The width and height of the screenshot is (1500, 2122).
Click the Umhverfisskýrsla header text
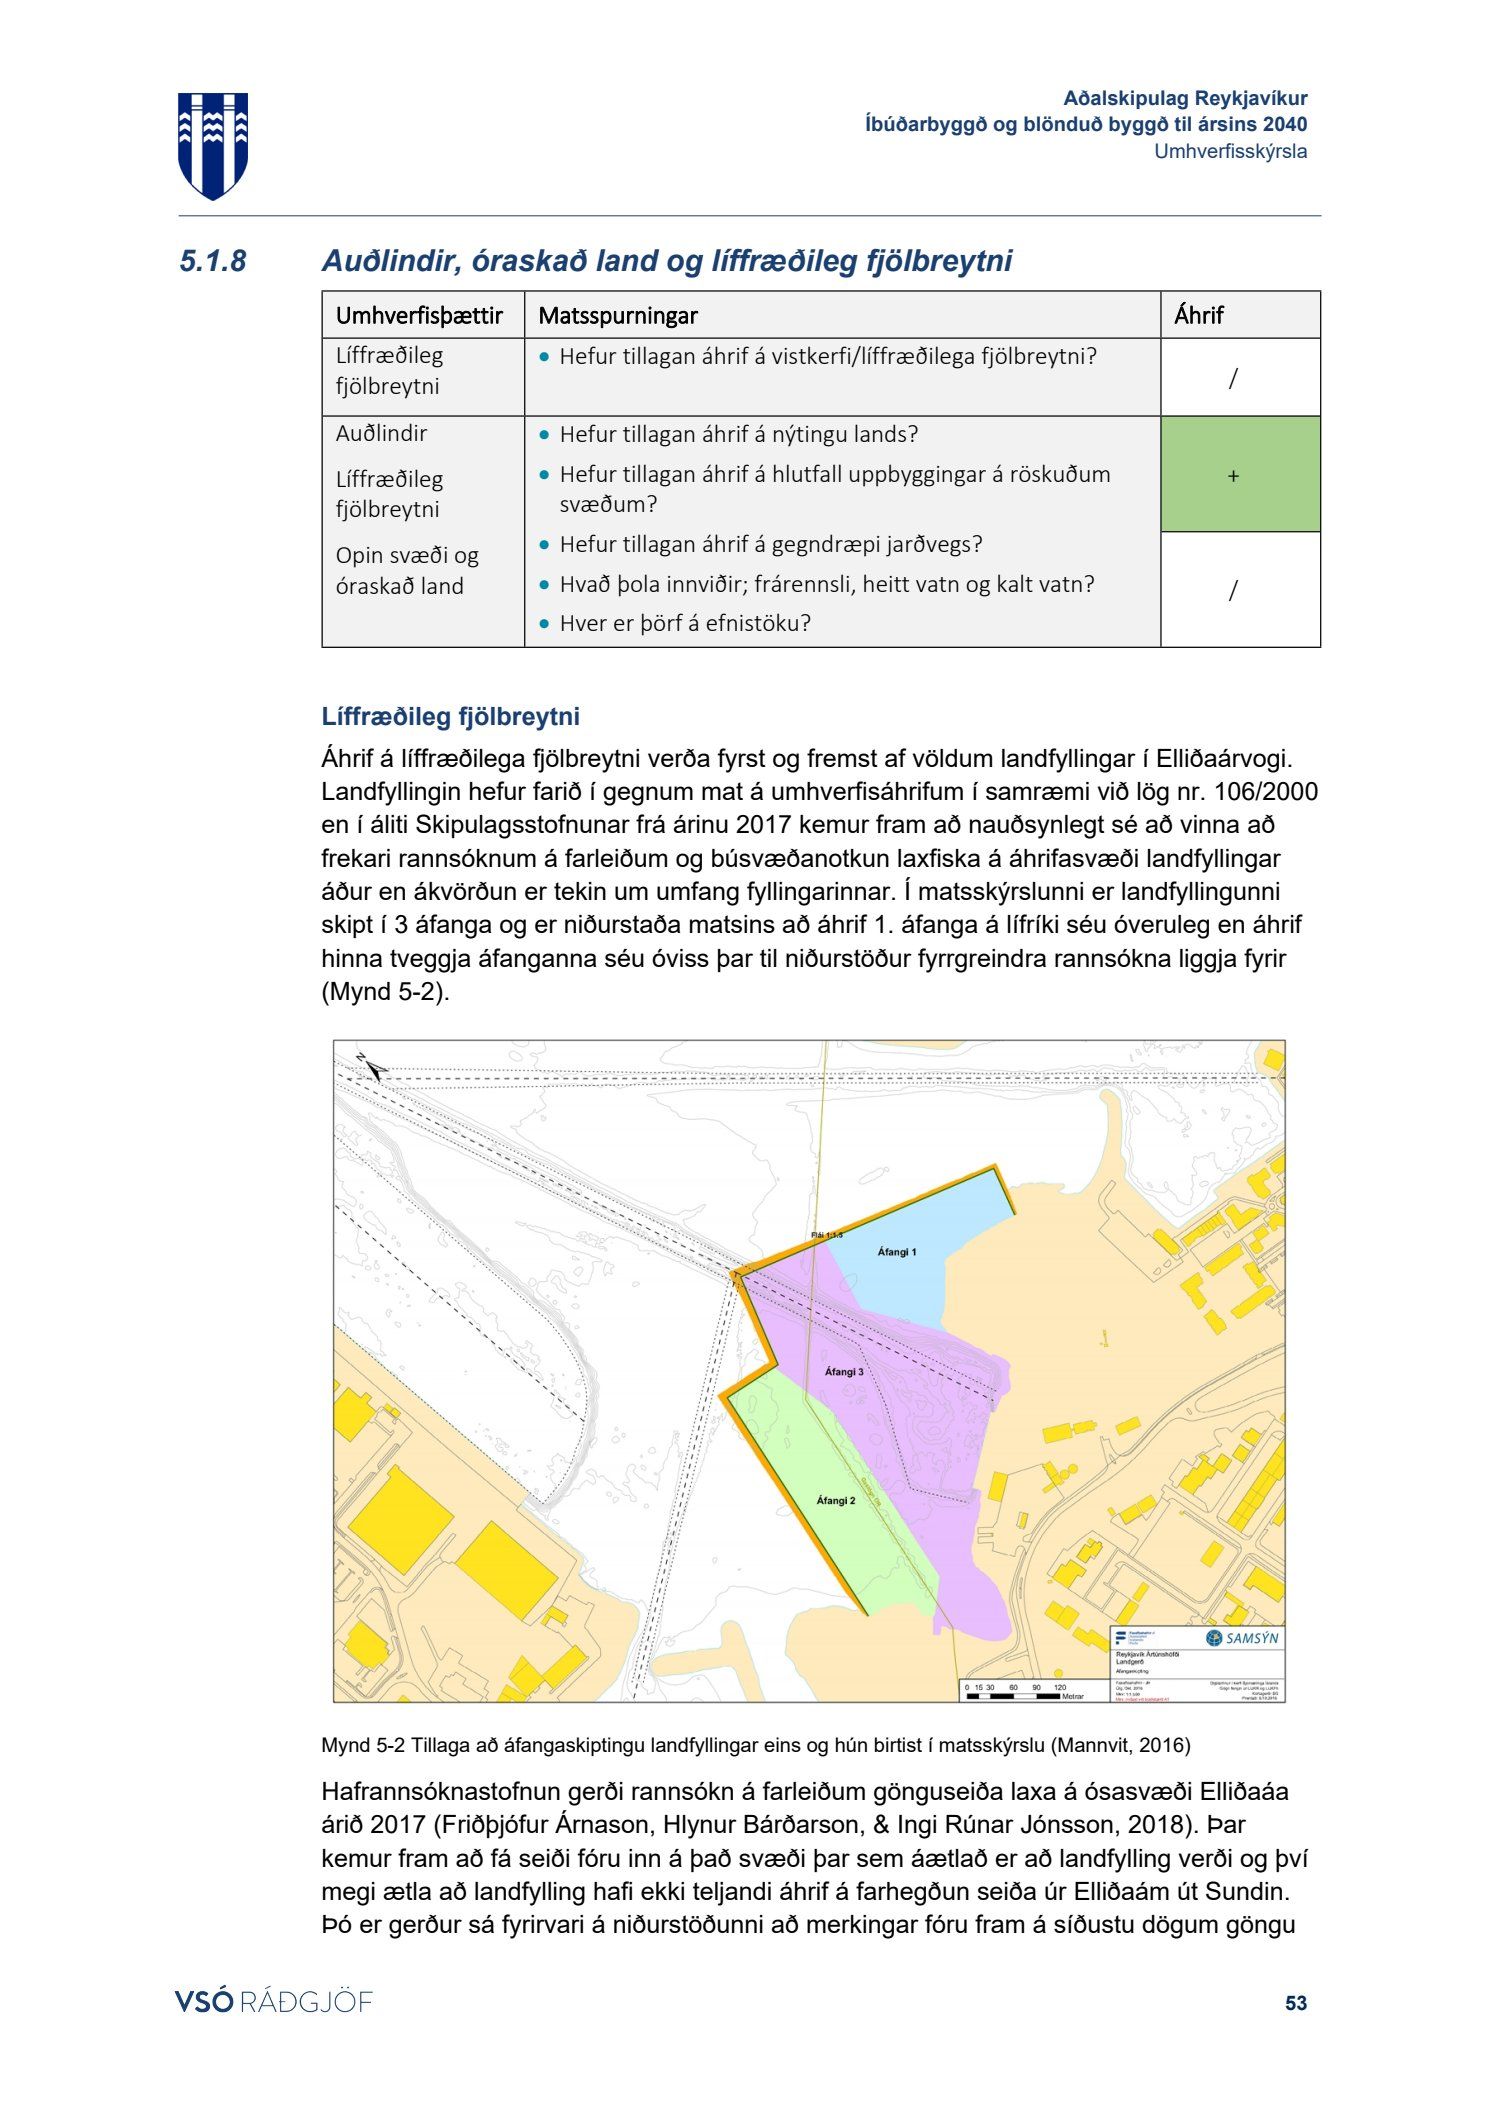tap(1230, 152)
